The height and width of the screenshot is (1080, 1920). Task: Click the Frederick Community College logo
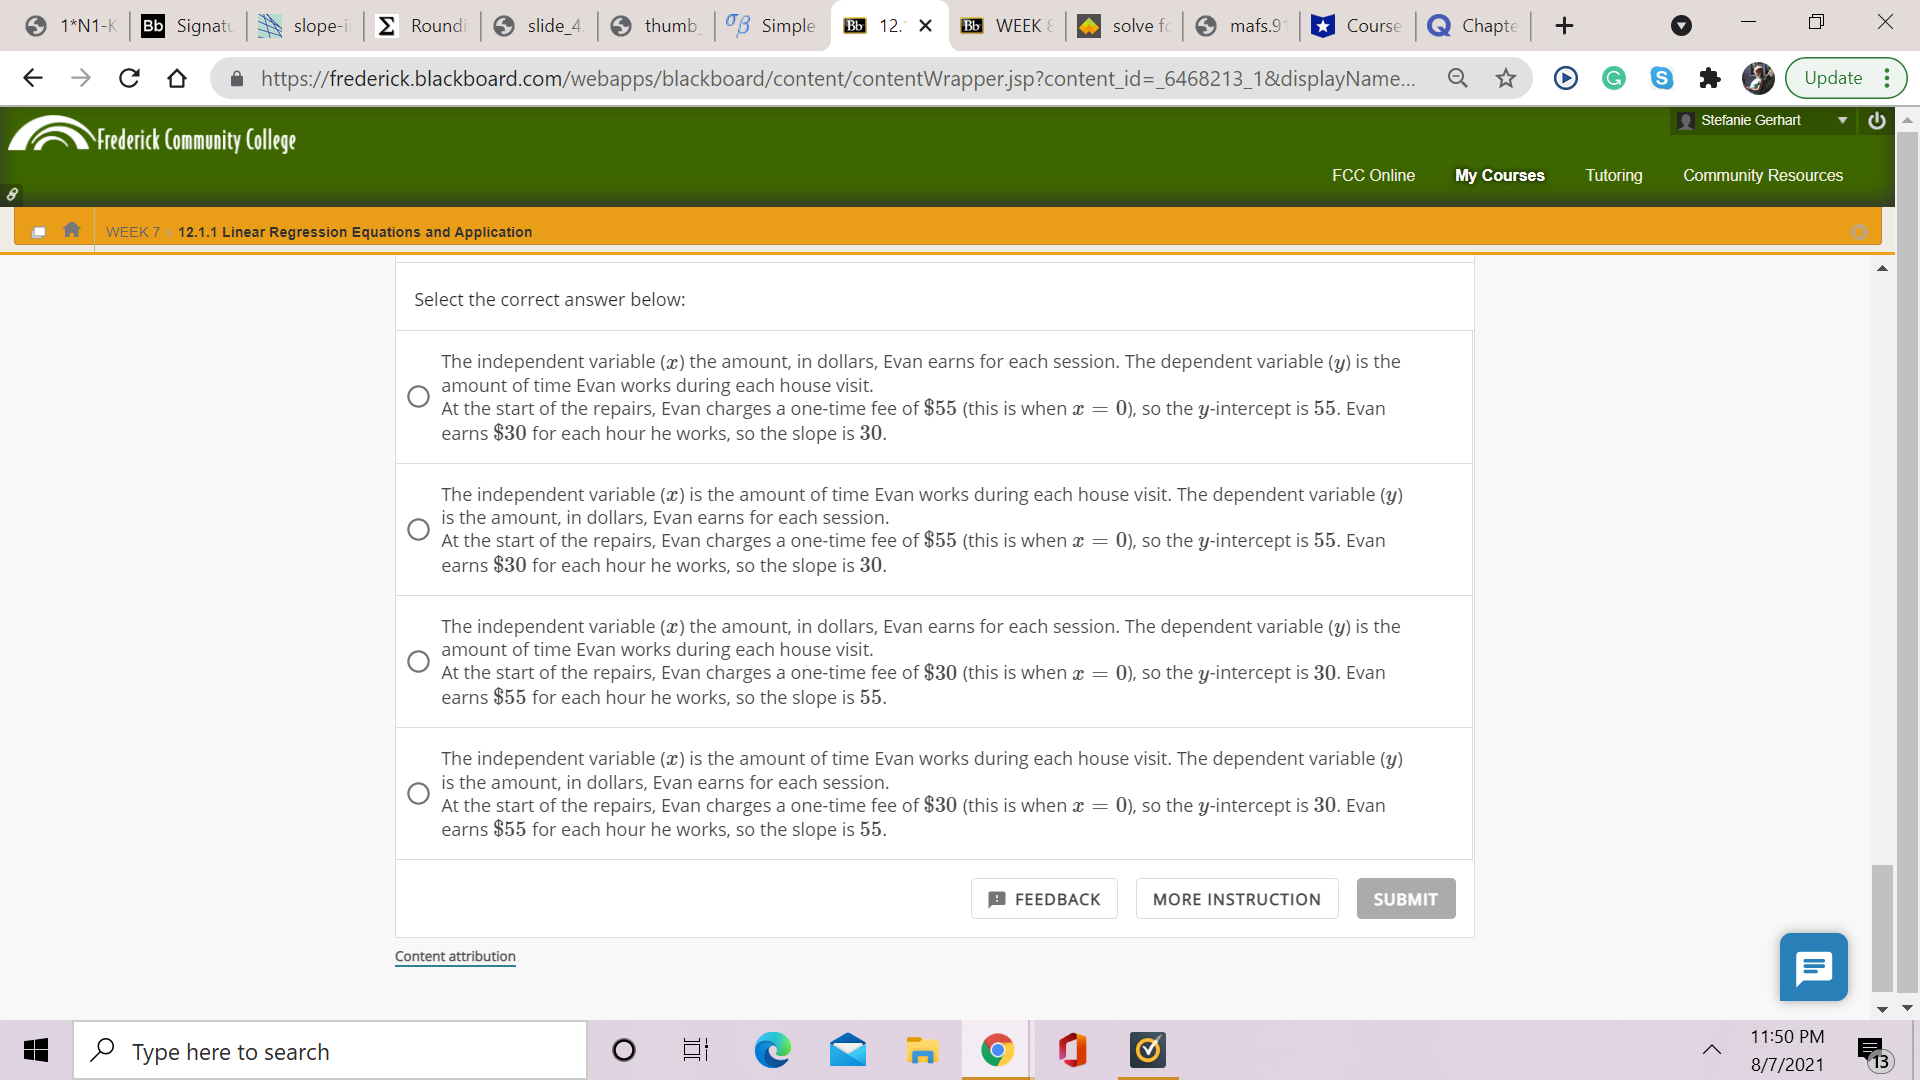tap(152, 137)
